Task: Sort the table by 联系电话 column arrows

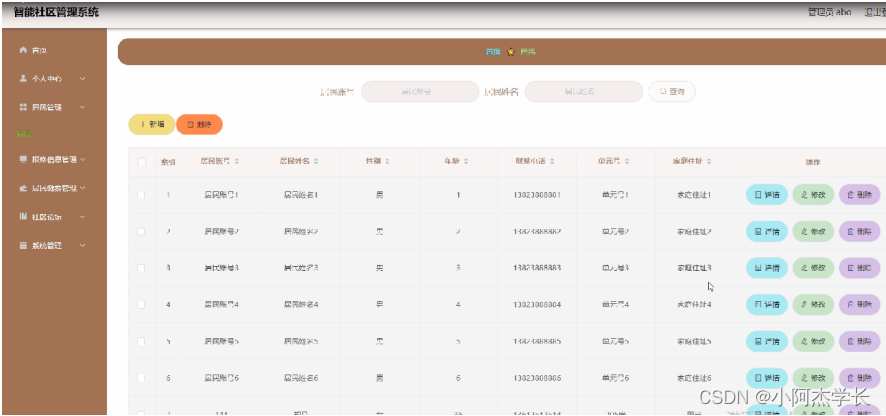Action: point(550,162)
